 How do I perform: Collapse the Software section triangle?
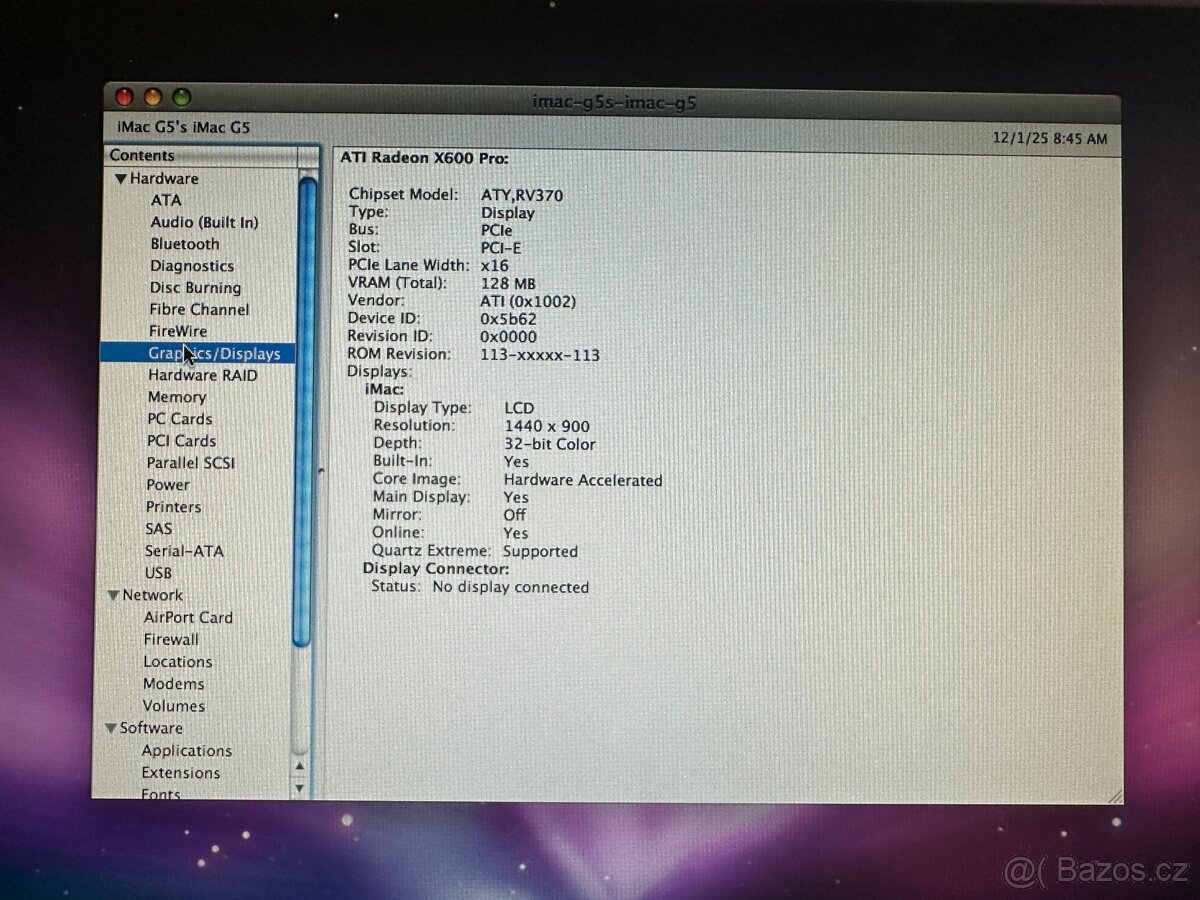111,729
